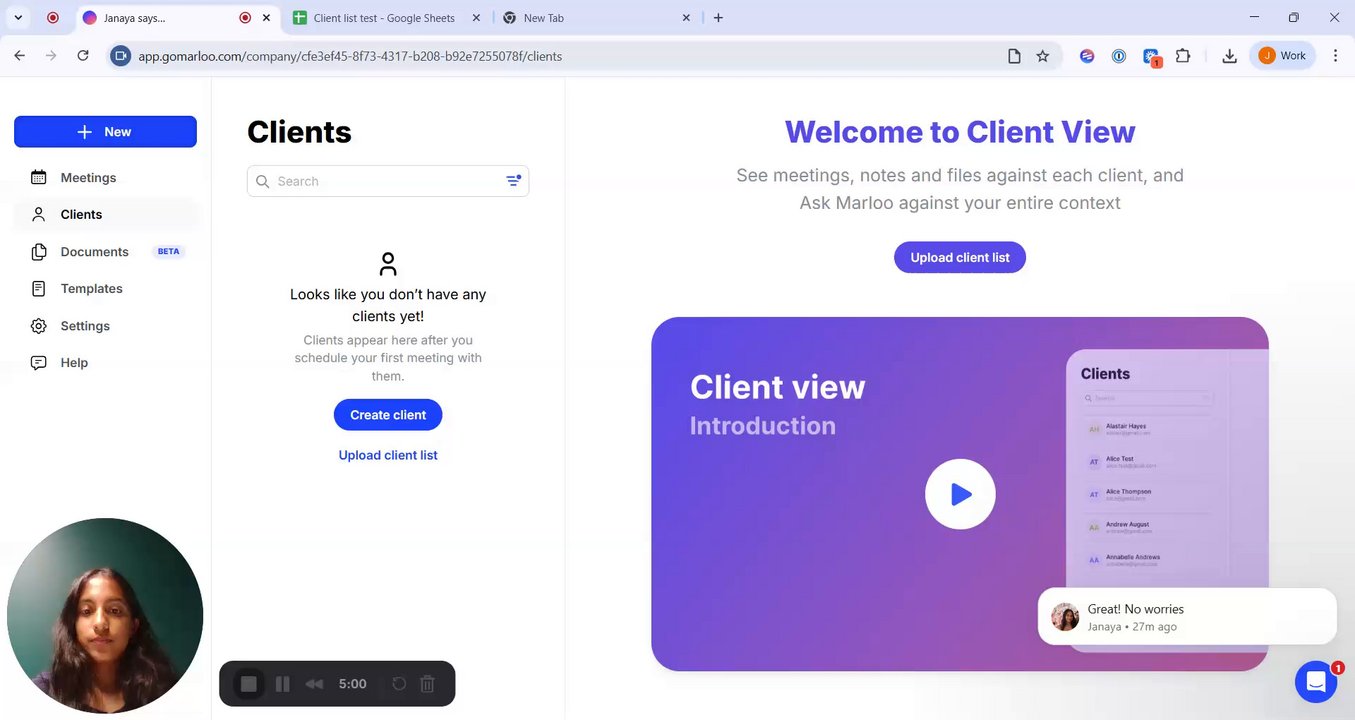This screenshot has height=720, width=1355.
Task: Stop the screen recording
Action: 249,684
